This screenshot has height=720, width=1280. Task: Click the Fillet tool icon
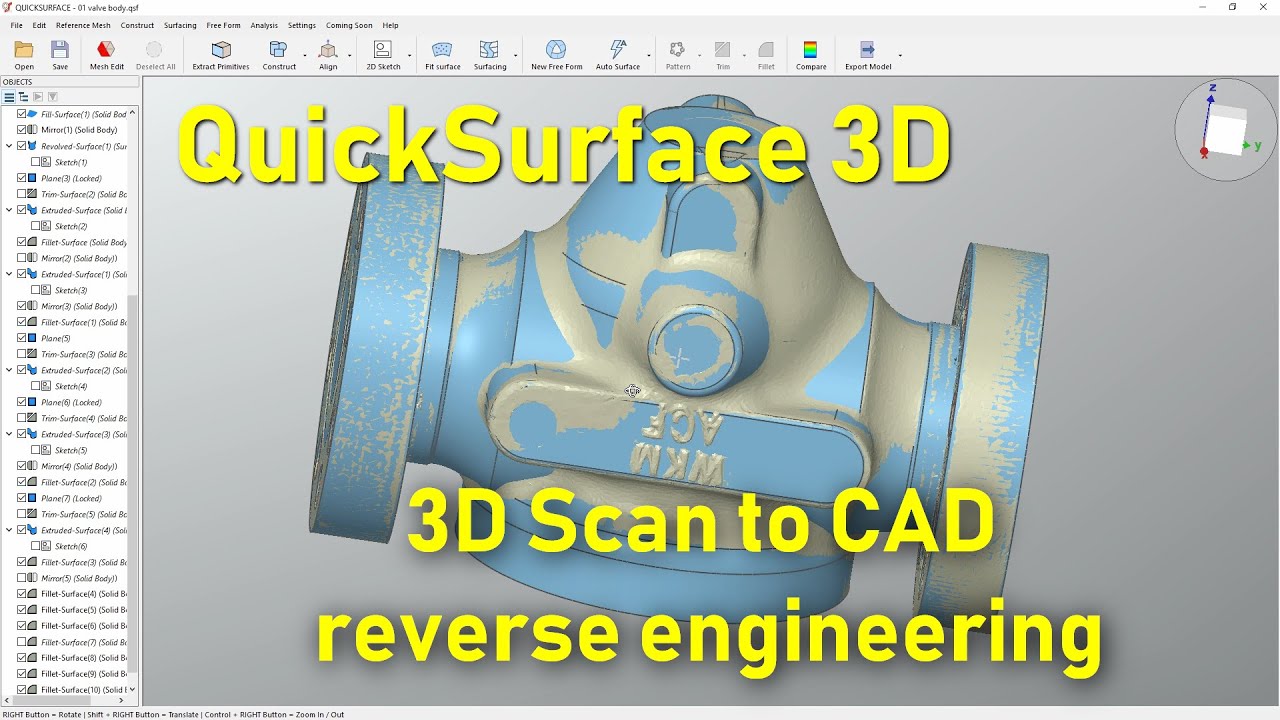766,49
